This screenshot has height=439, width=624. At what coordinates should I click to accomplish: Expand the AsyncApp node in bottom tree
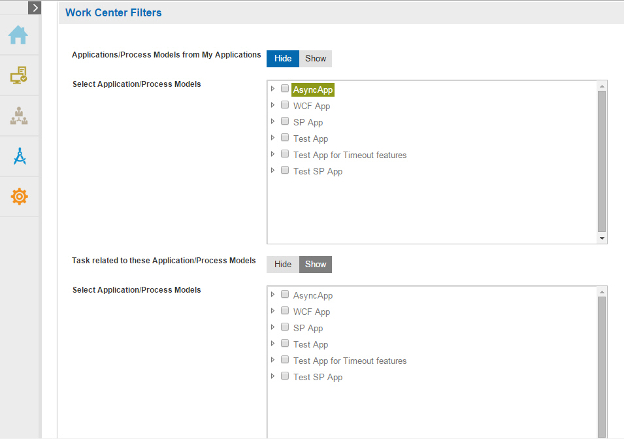tap(273, 295)
